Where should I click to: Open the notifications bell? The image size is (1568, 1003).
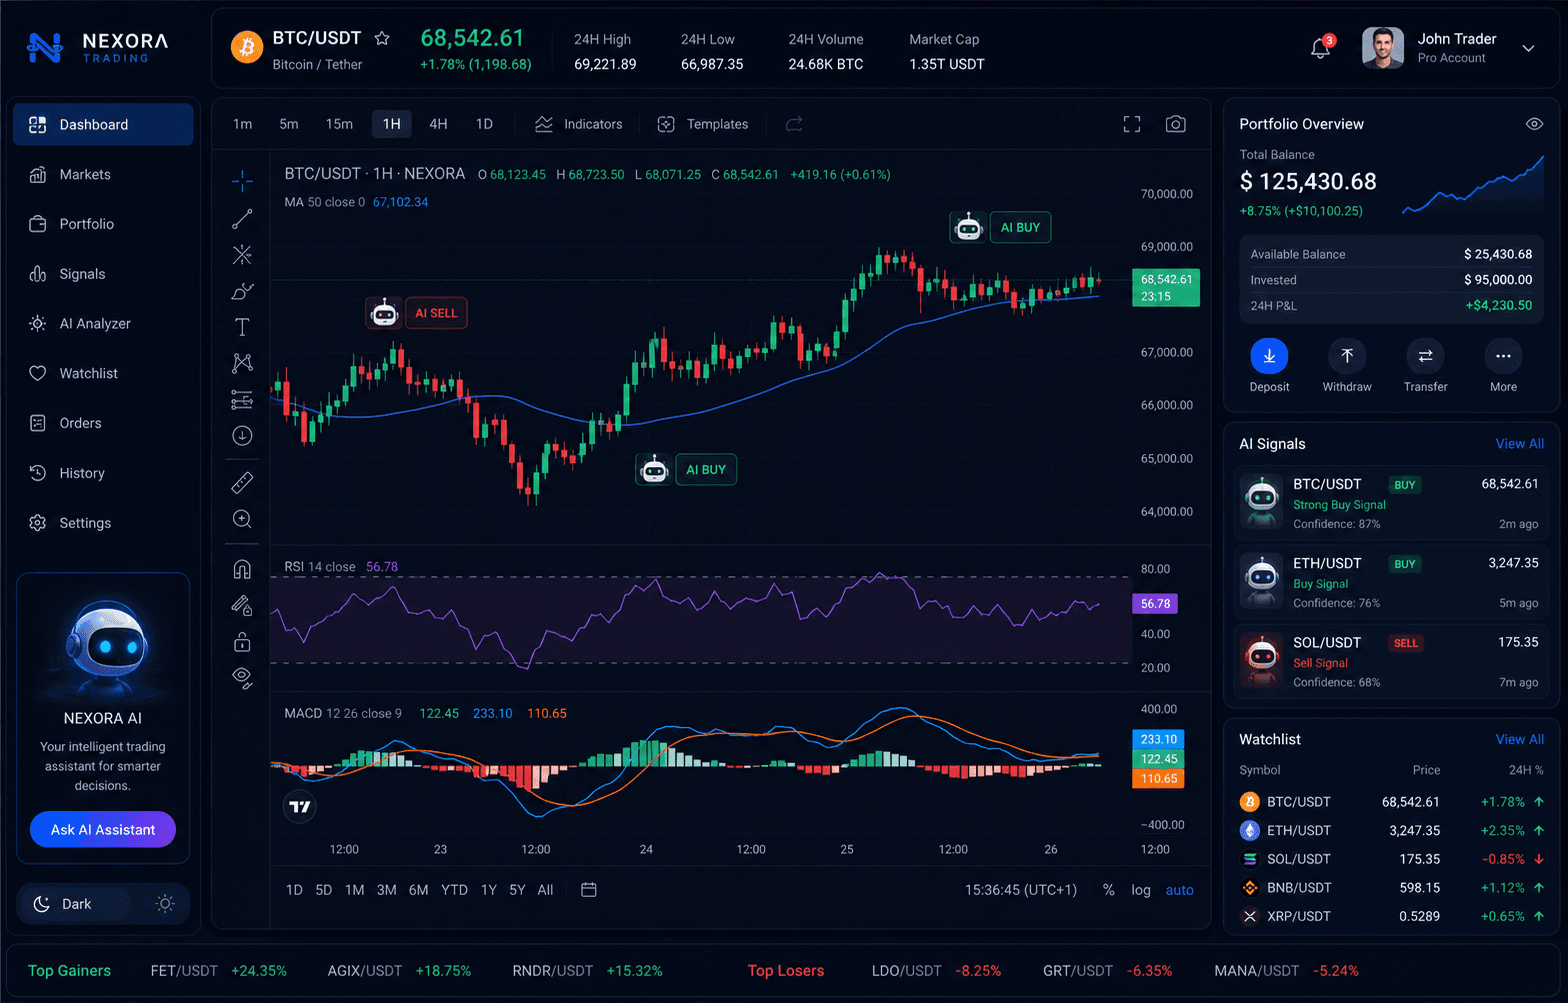click(1321, 48)
